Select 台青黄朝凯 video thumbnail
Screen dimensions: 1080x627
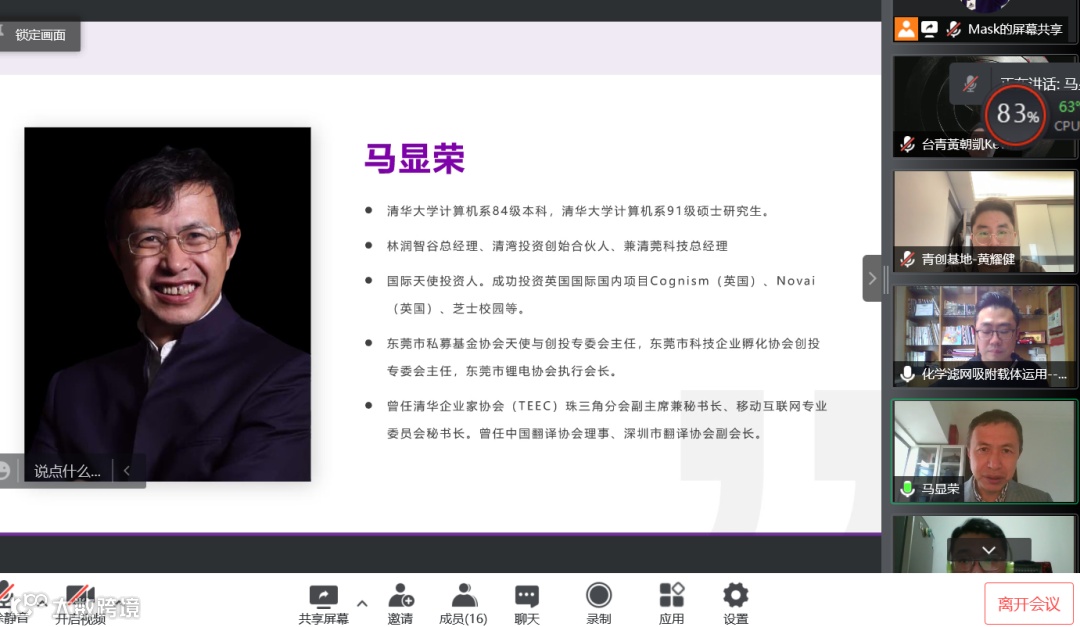[984, 107]
